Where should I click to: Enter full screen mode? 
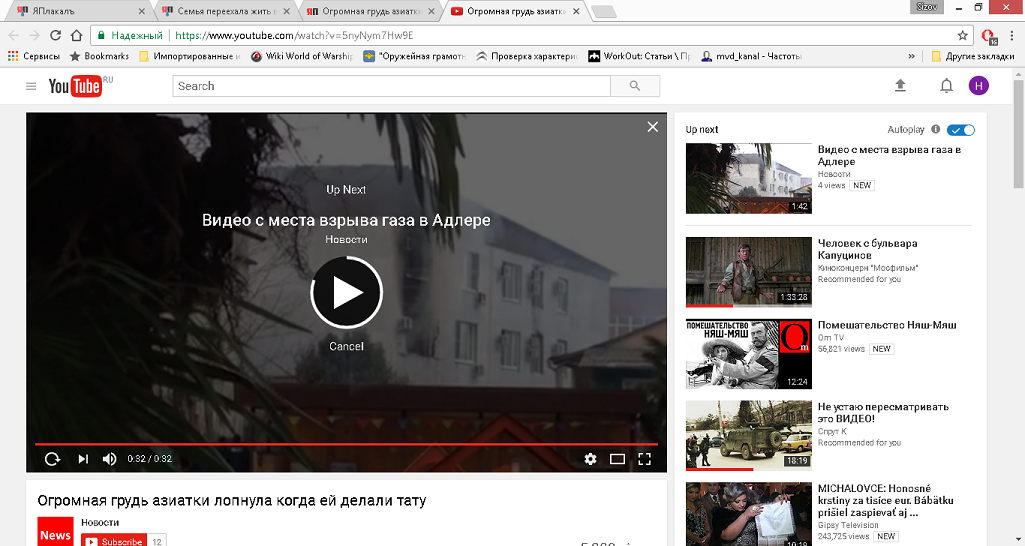pos(645,459)
